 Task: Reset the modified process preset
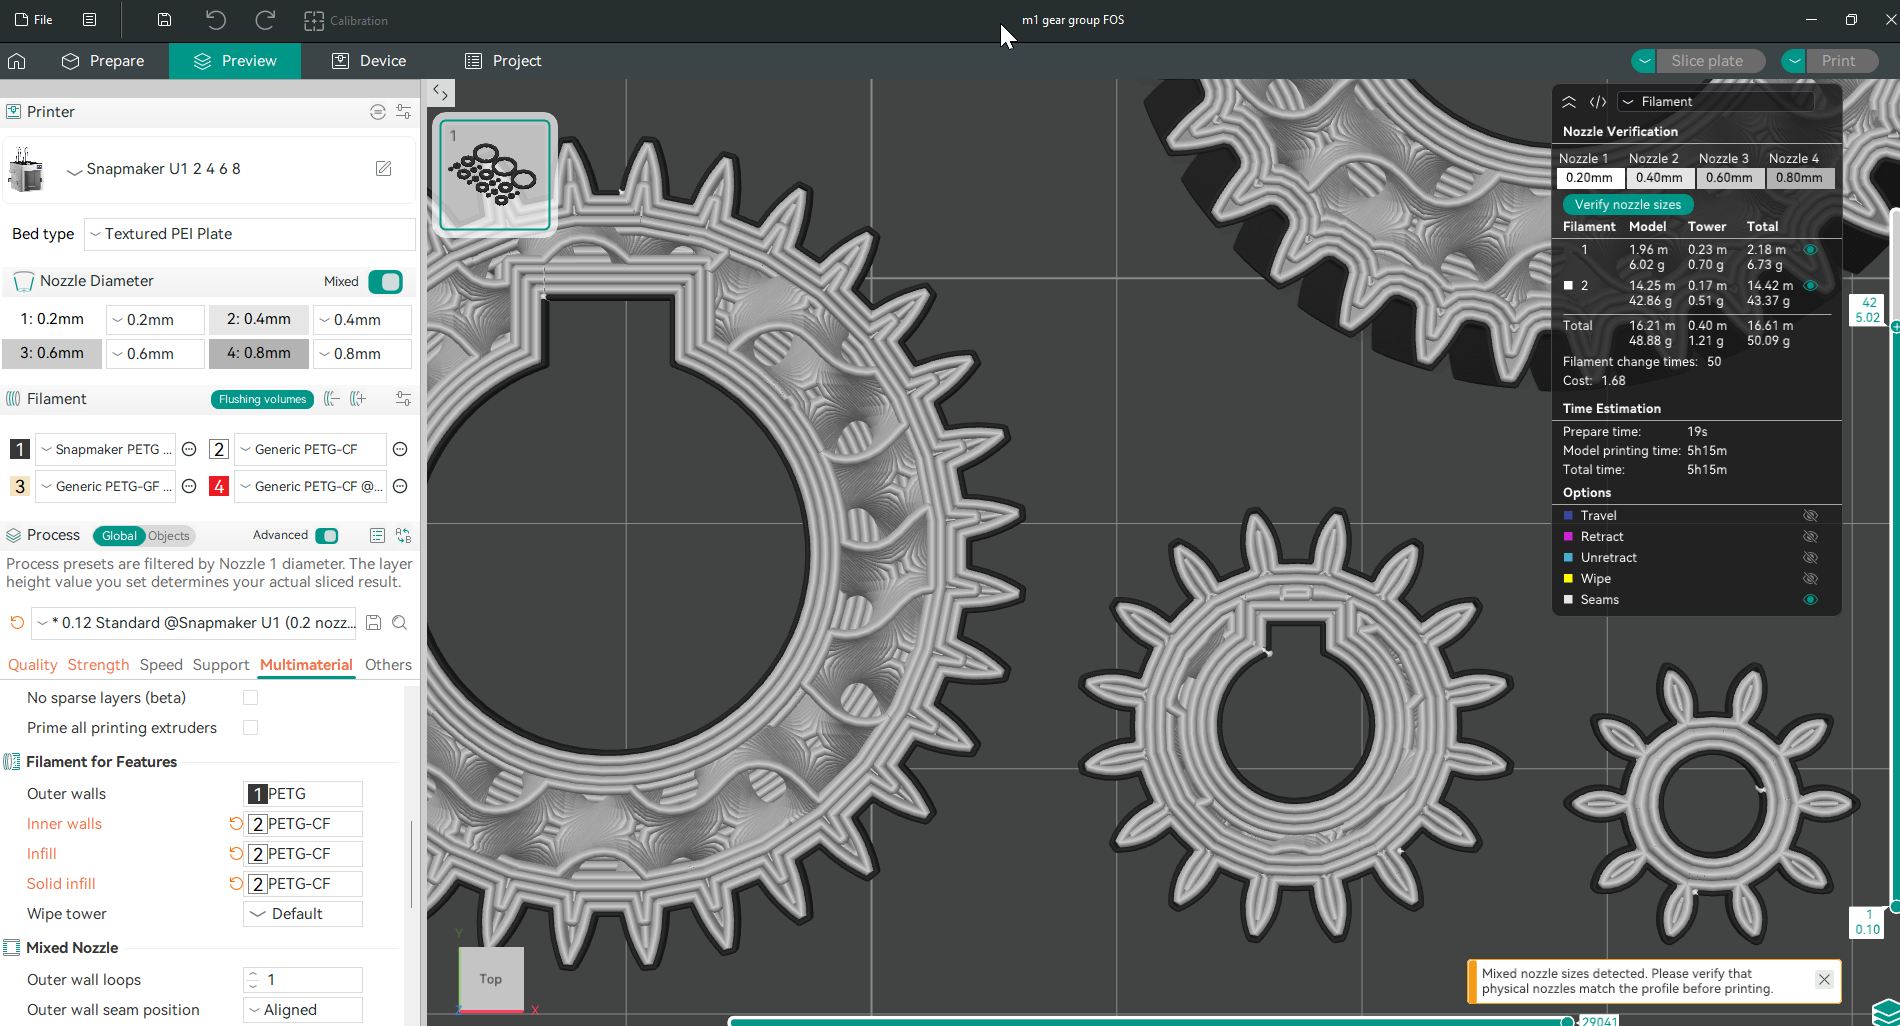coord(17,623)
